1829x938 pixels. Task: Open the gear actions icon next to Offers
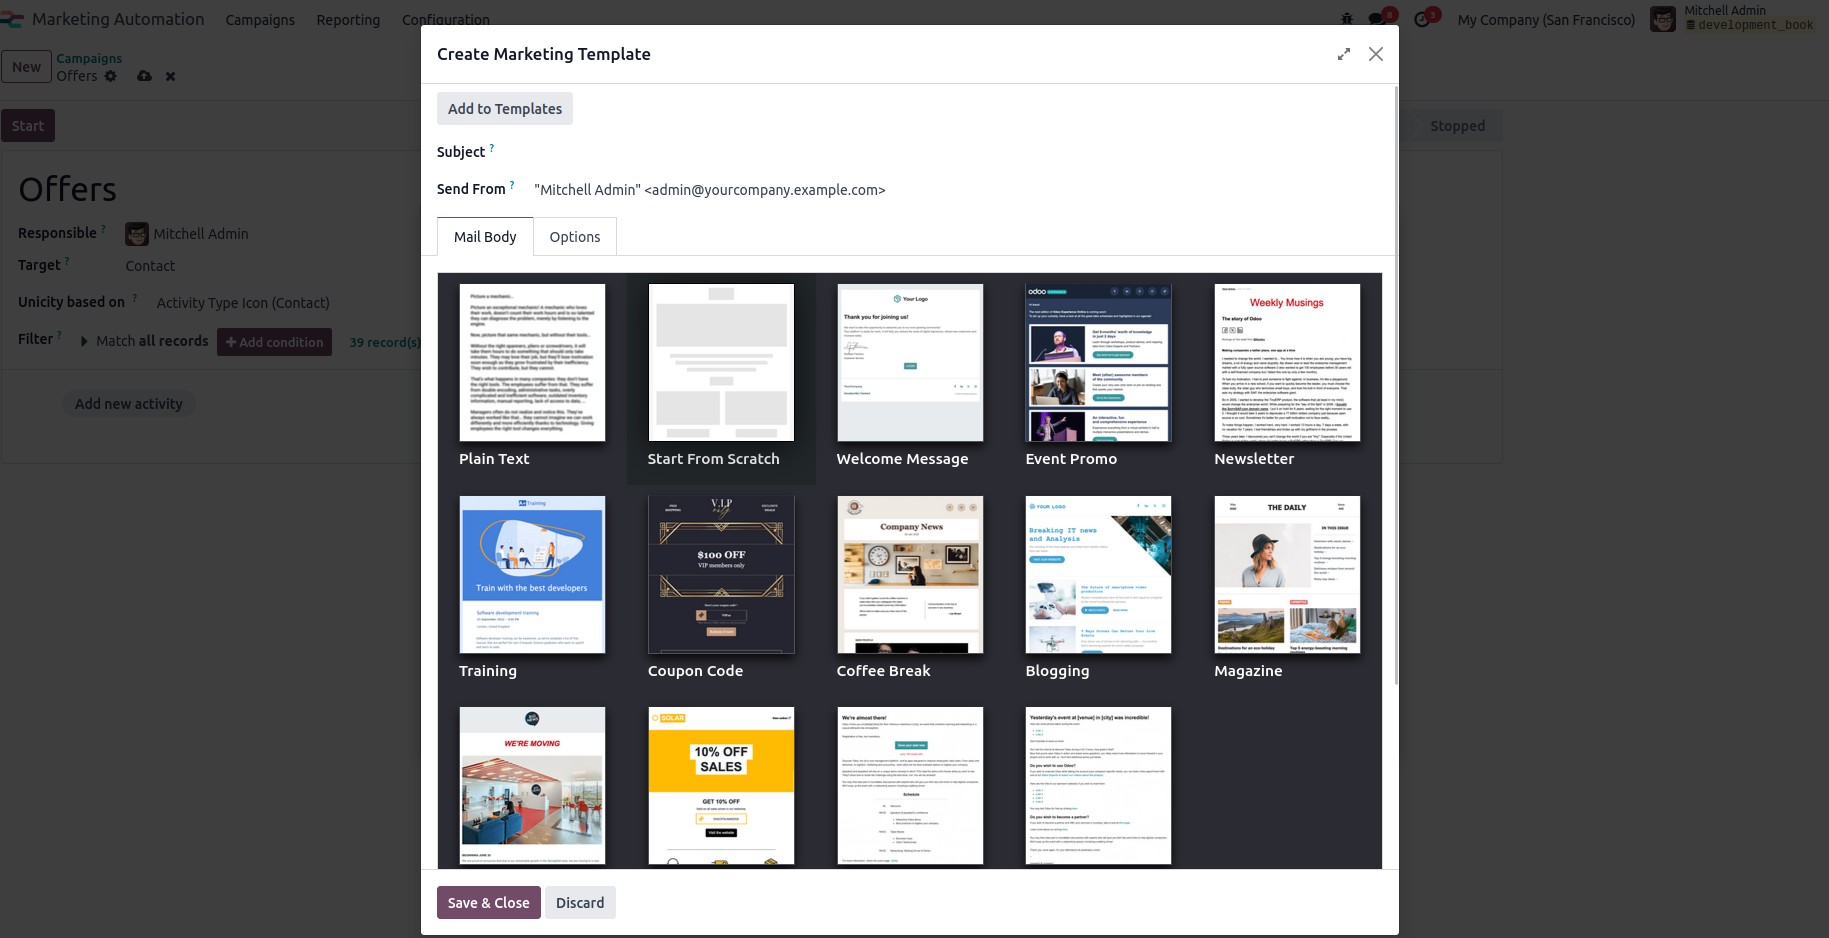pos(110,76)
